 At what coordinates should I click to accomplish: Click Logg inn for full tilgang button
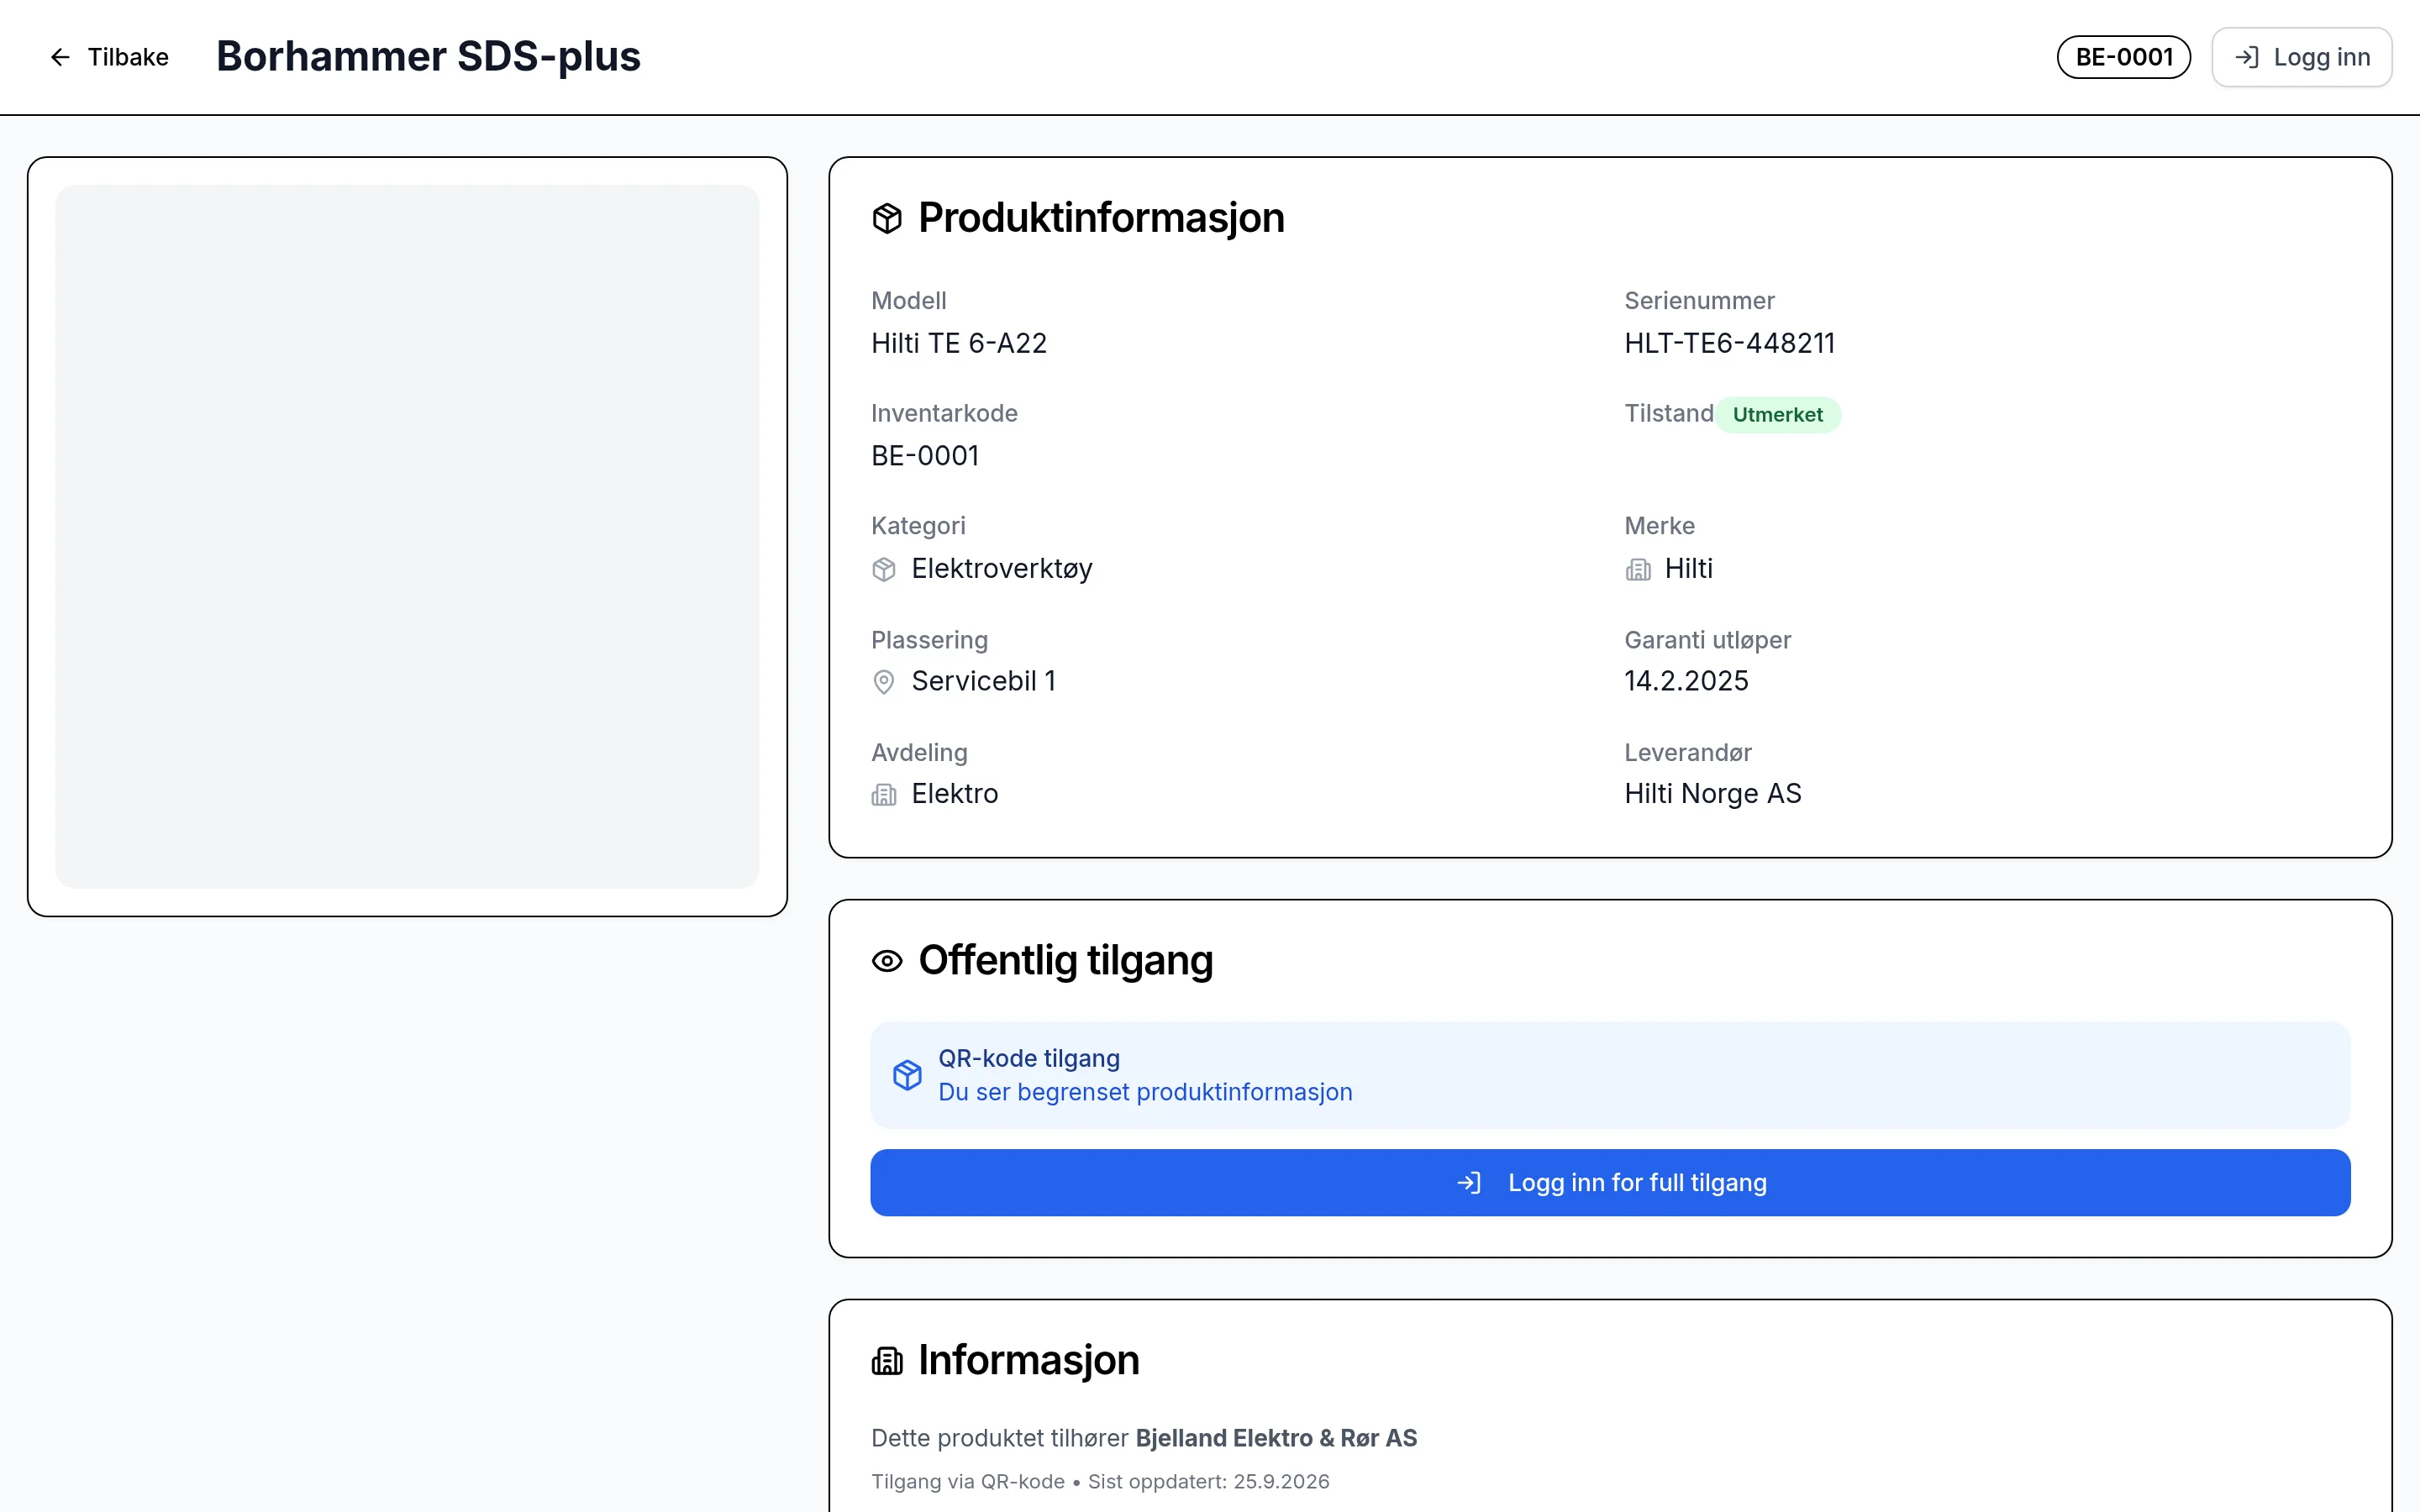coord(1610,1182)
